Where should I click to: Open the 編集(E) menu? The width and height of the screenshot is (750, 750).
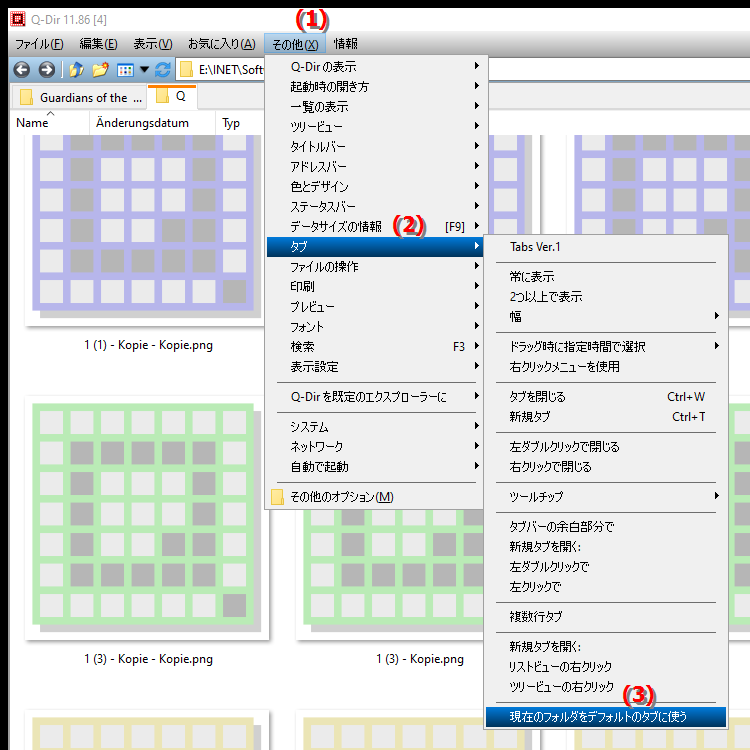(x=98, y=44)
